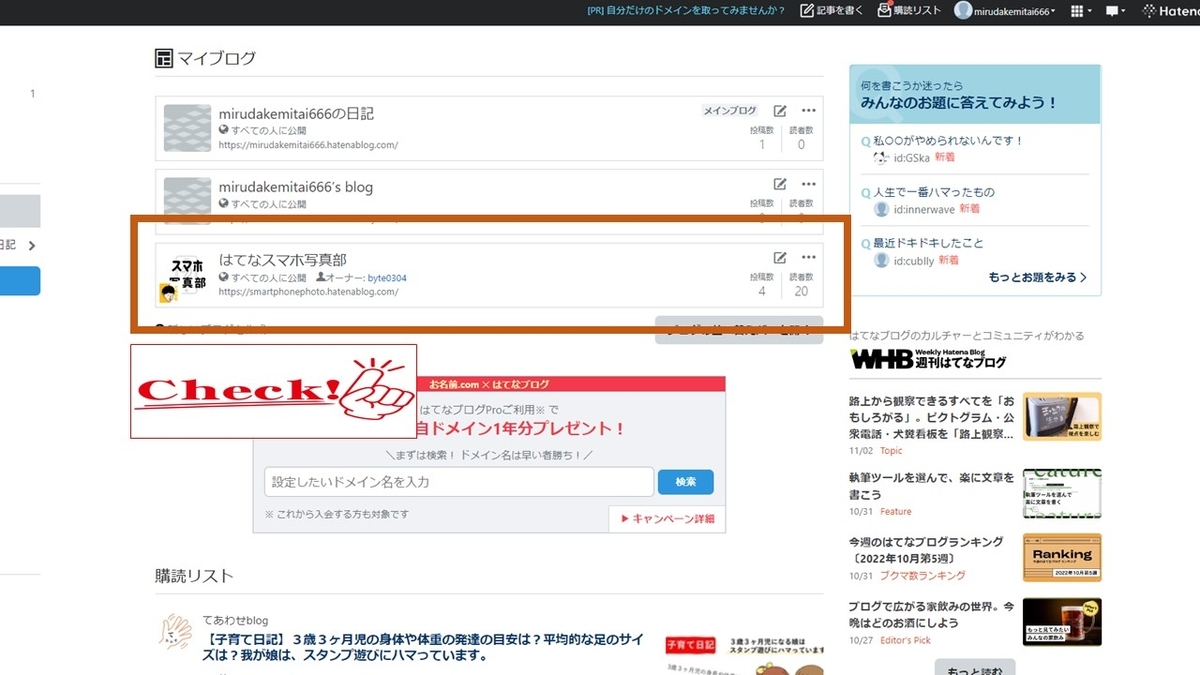Open 購読リスト in the top bar

click(908, 10)
